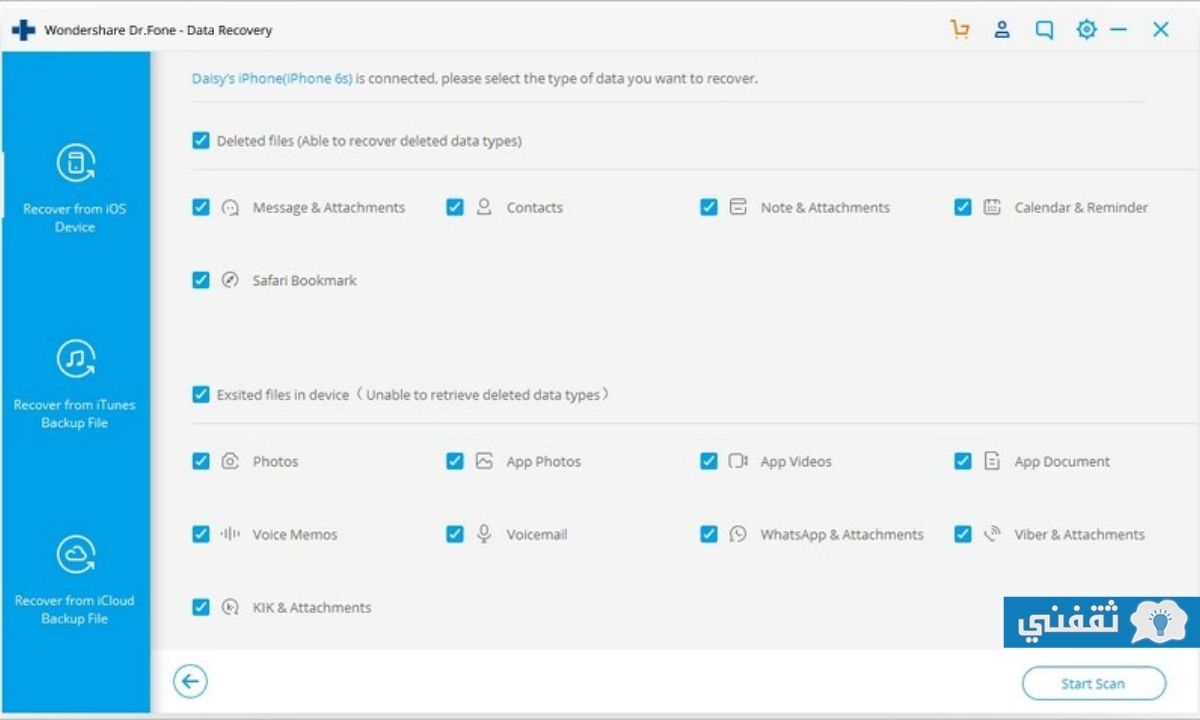Screen dimensions: 1200x720
Task: Disable WhatsApp & Attachments checkbox
Action: pyautogui.click(x=709, y=534)
